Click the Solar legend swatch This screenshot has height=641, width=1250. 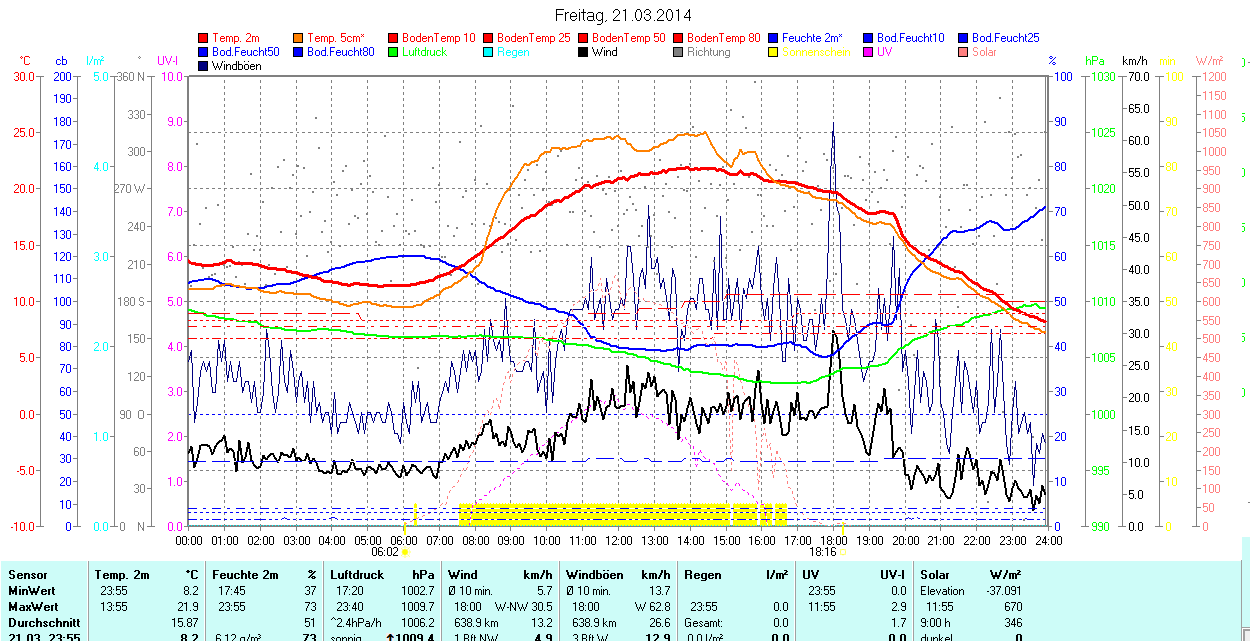click(964, 52)
